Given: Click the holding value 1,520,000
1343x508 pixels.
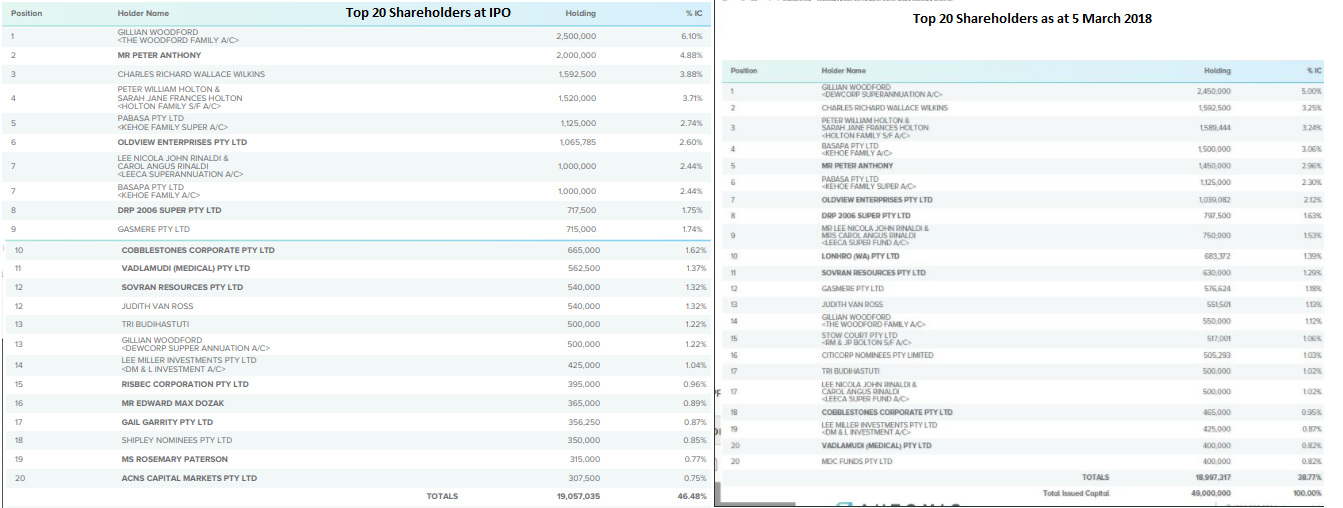Looking at the screenshot, I should (576, 98).
